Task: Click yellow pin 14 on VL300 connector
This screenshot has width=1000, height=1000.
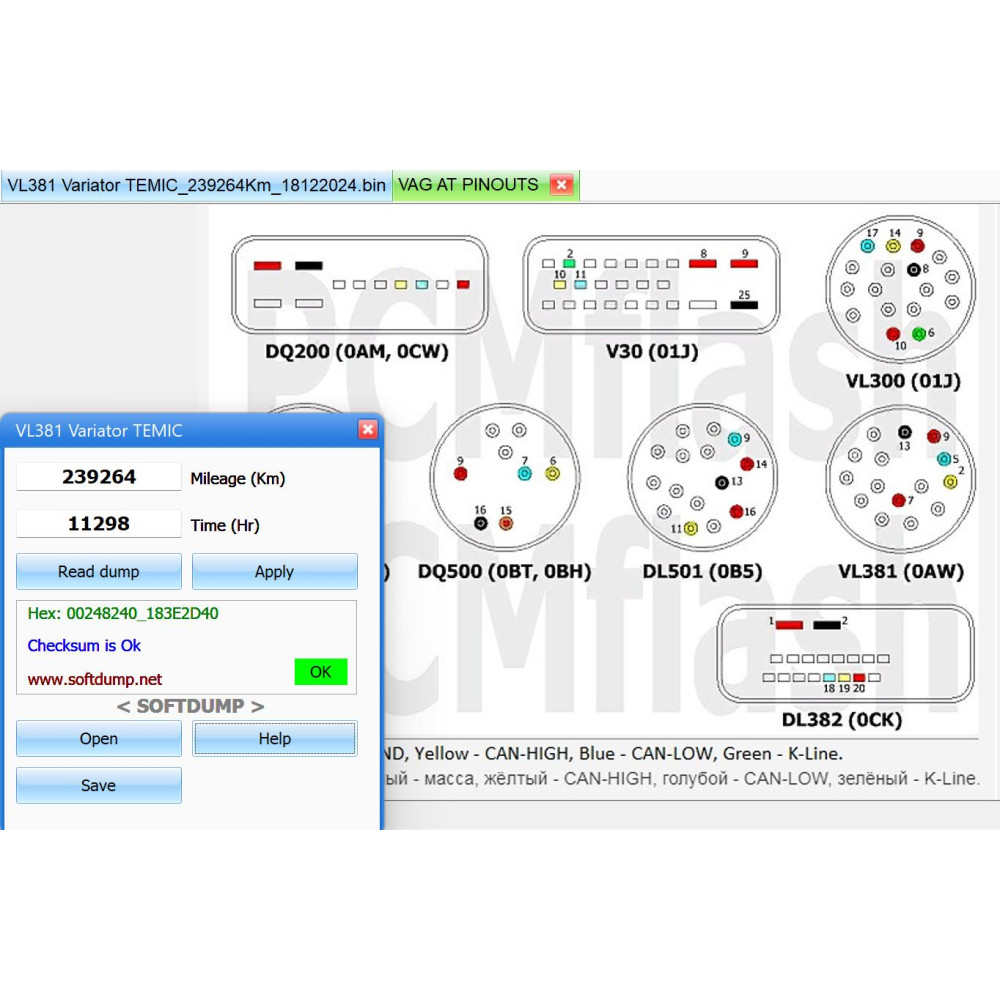Action: [893, 246]
